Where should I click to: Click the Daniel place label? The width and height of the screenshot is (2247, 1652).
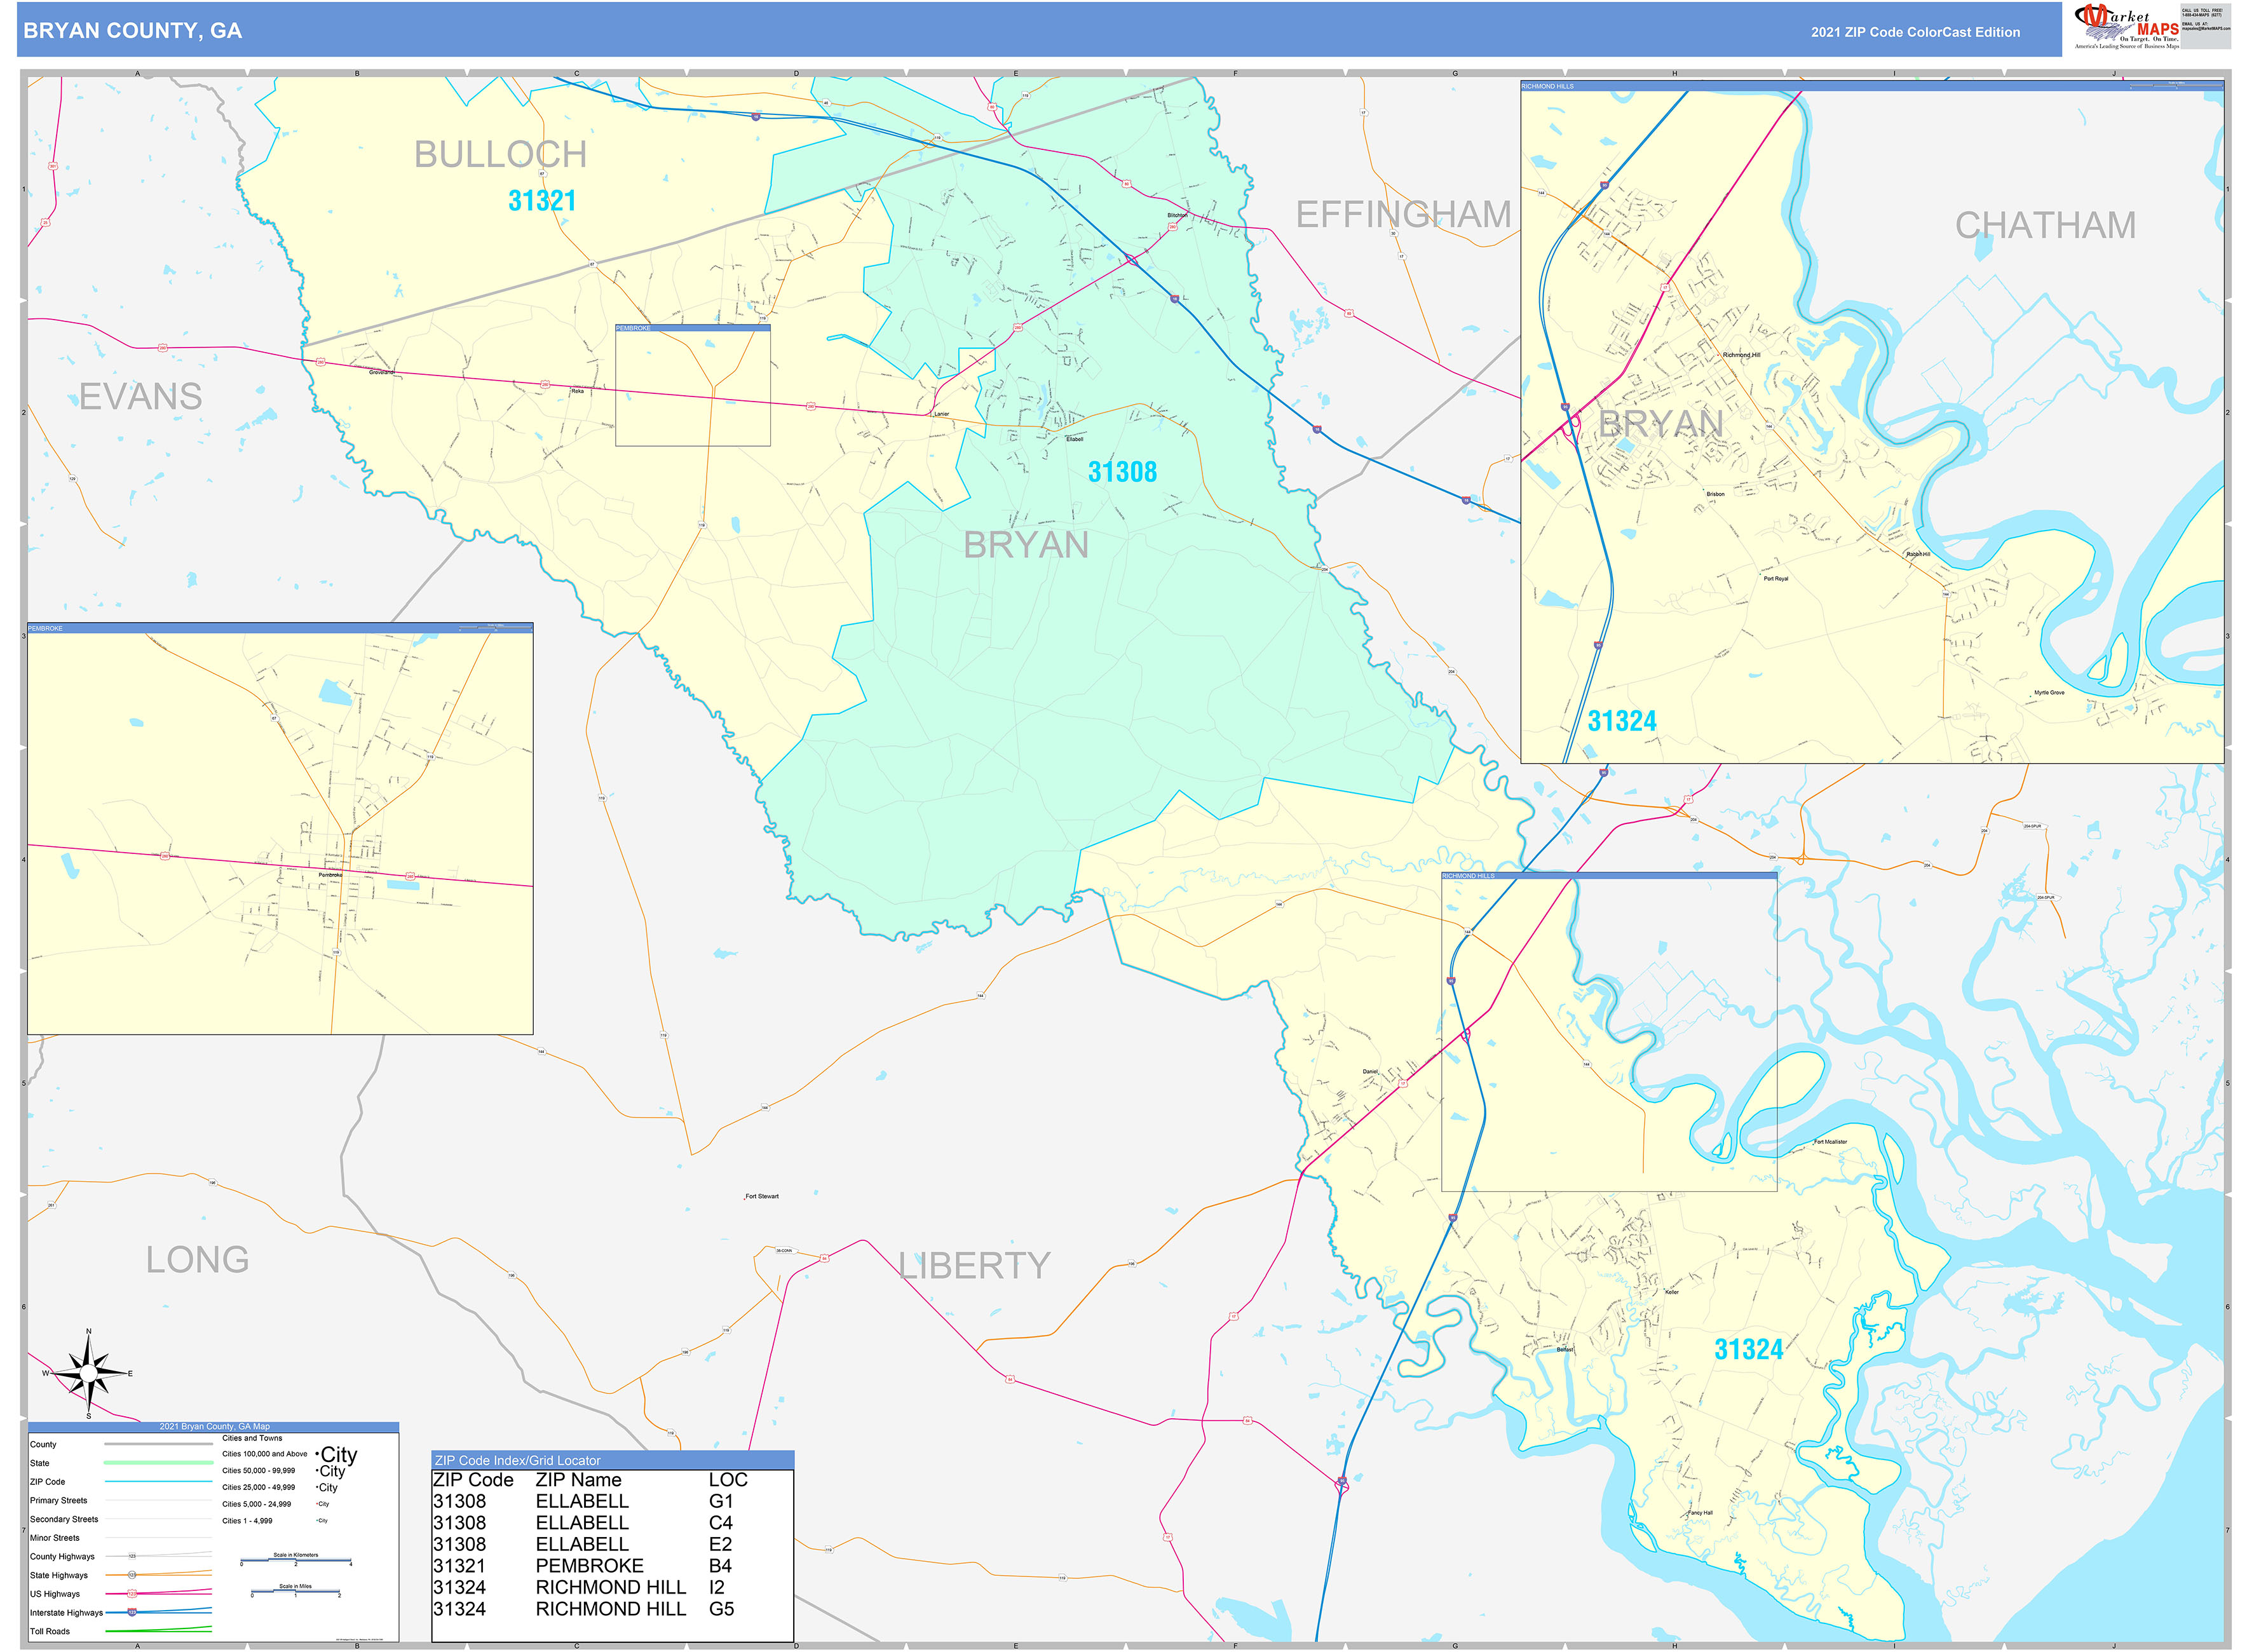pos(1370,1071)
